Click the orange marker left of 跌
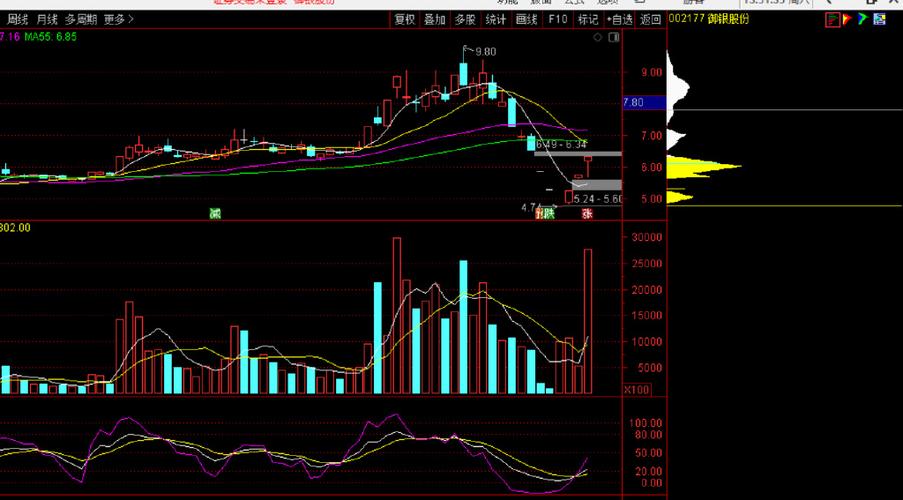The image size is (903, 500). (x=538, y=214)
